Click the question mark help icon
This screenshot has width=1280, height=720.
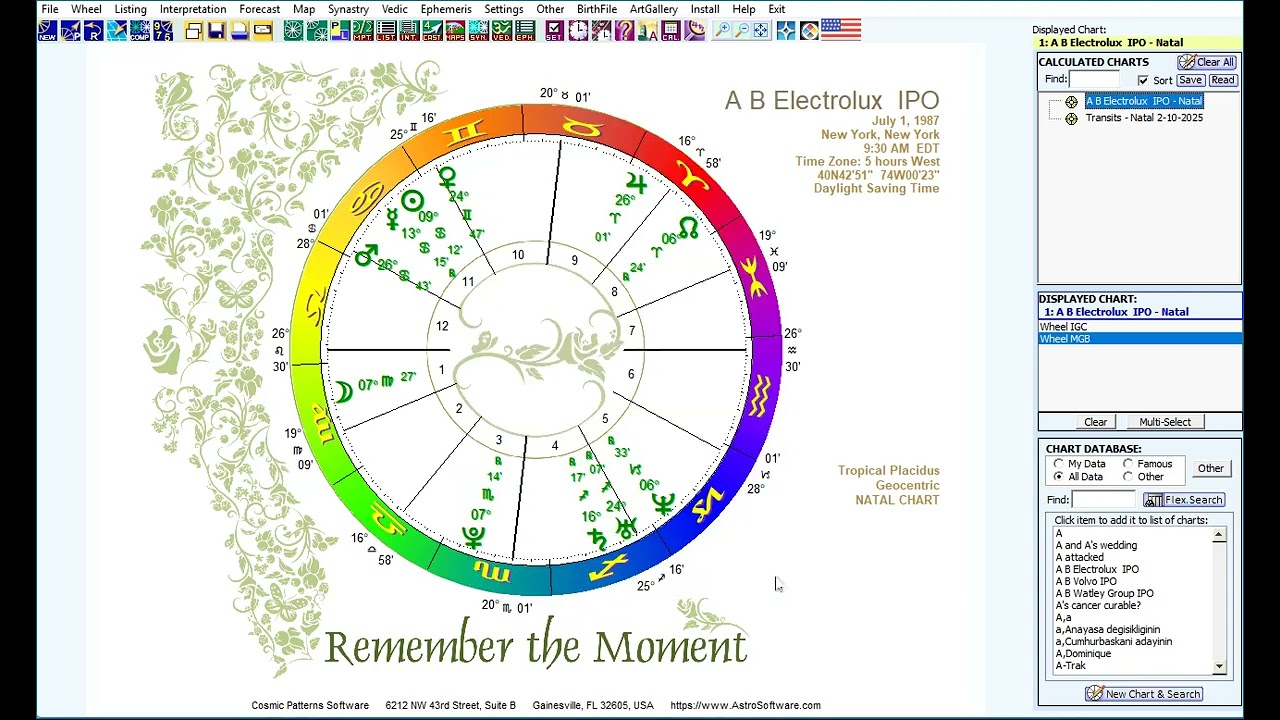pyautogui.click(x=624, y=31)
